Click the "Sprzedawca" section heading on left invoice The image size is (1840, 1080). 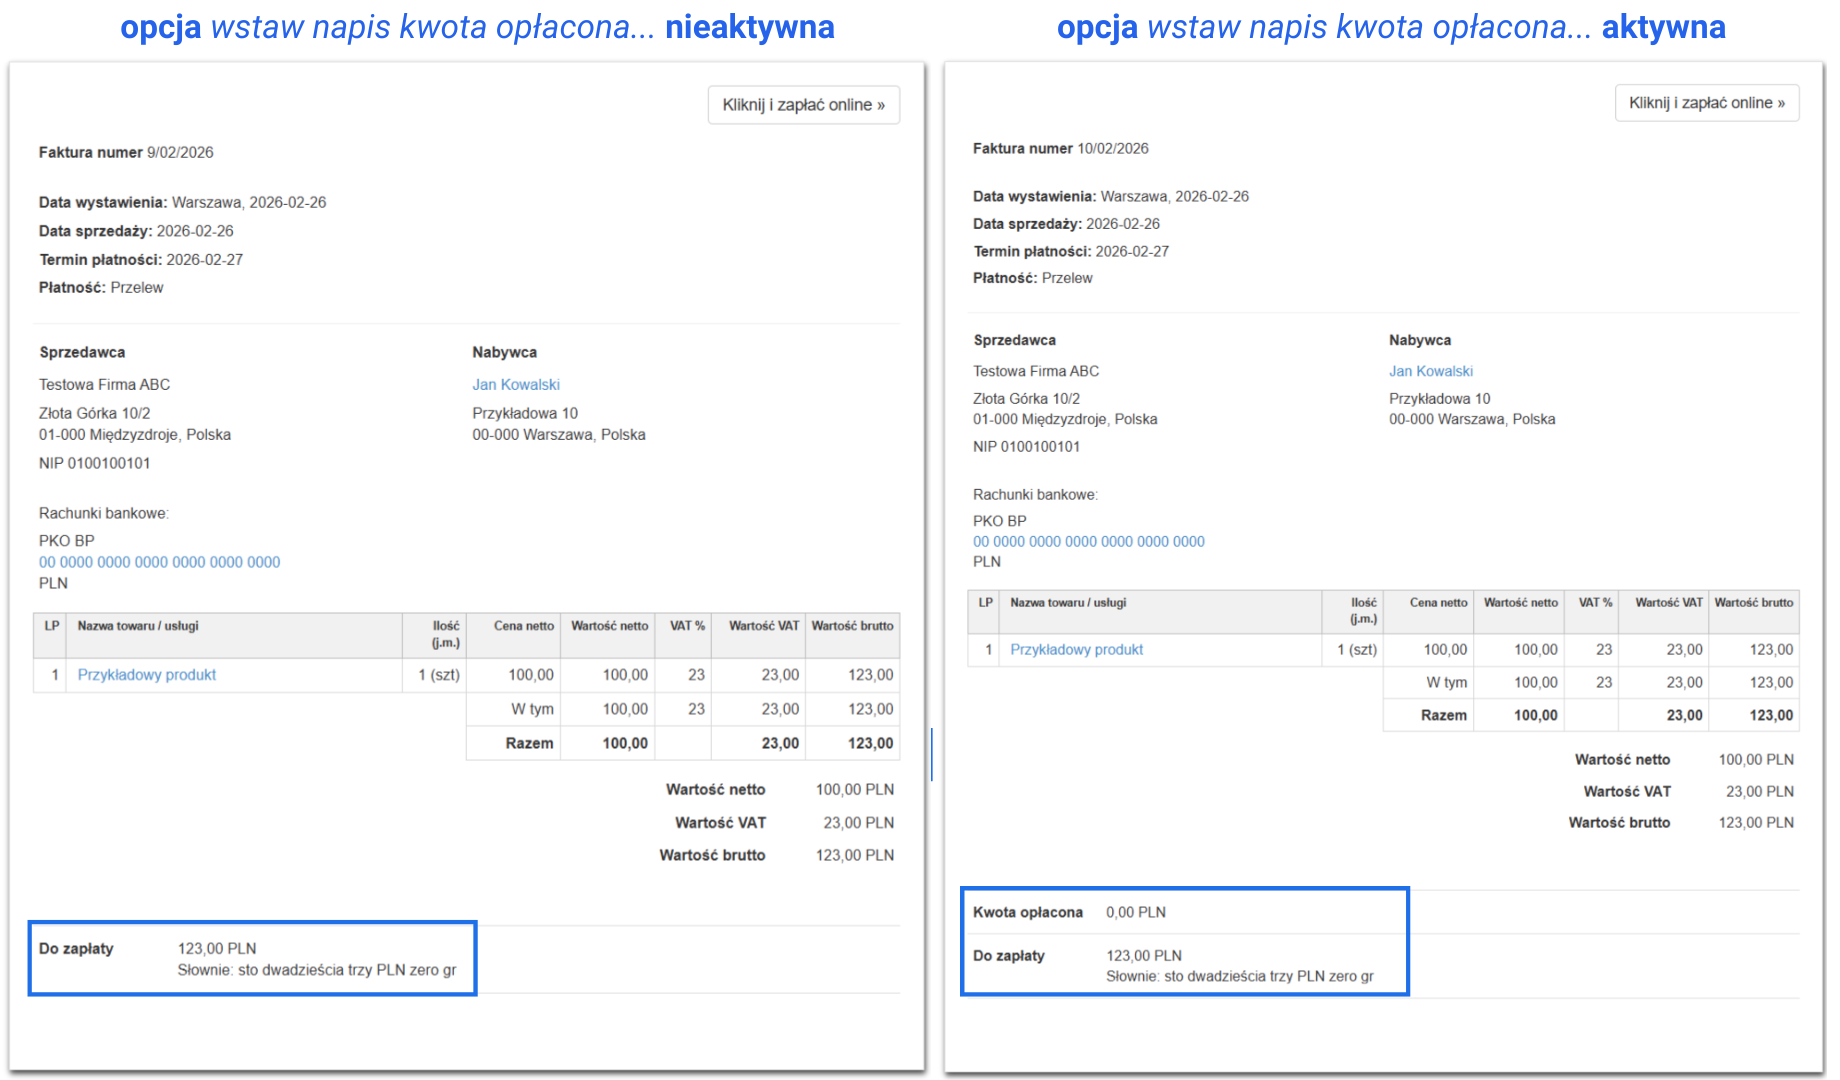point(82,352)
